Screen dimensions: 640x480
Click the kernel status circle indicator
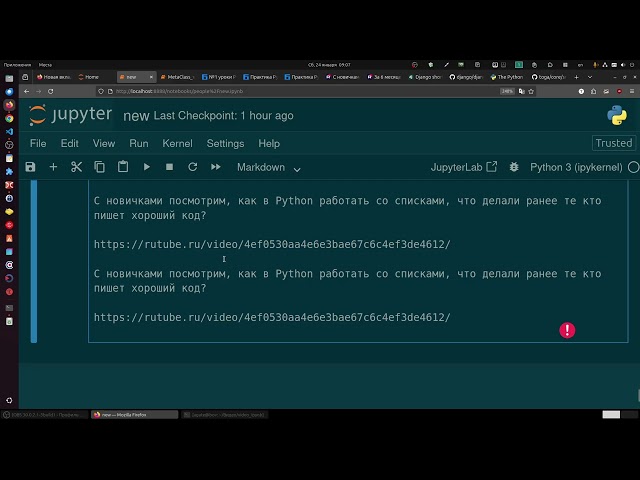pos(633,167)
